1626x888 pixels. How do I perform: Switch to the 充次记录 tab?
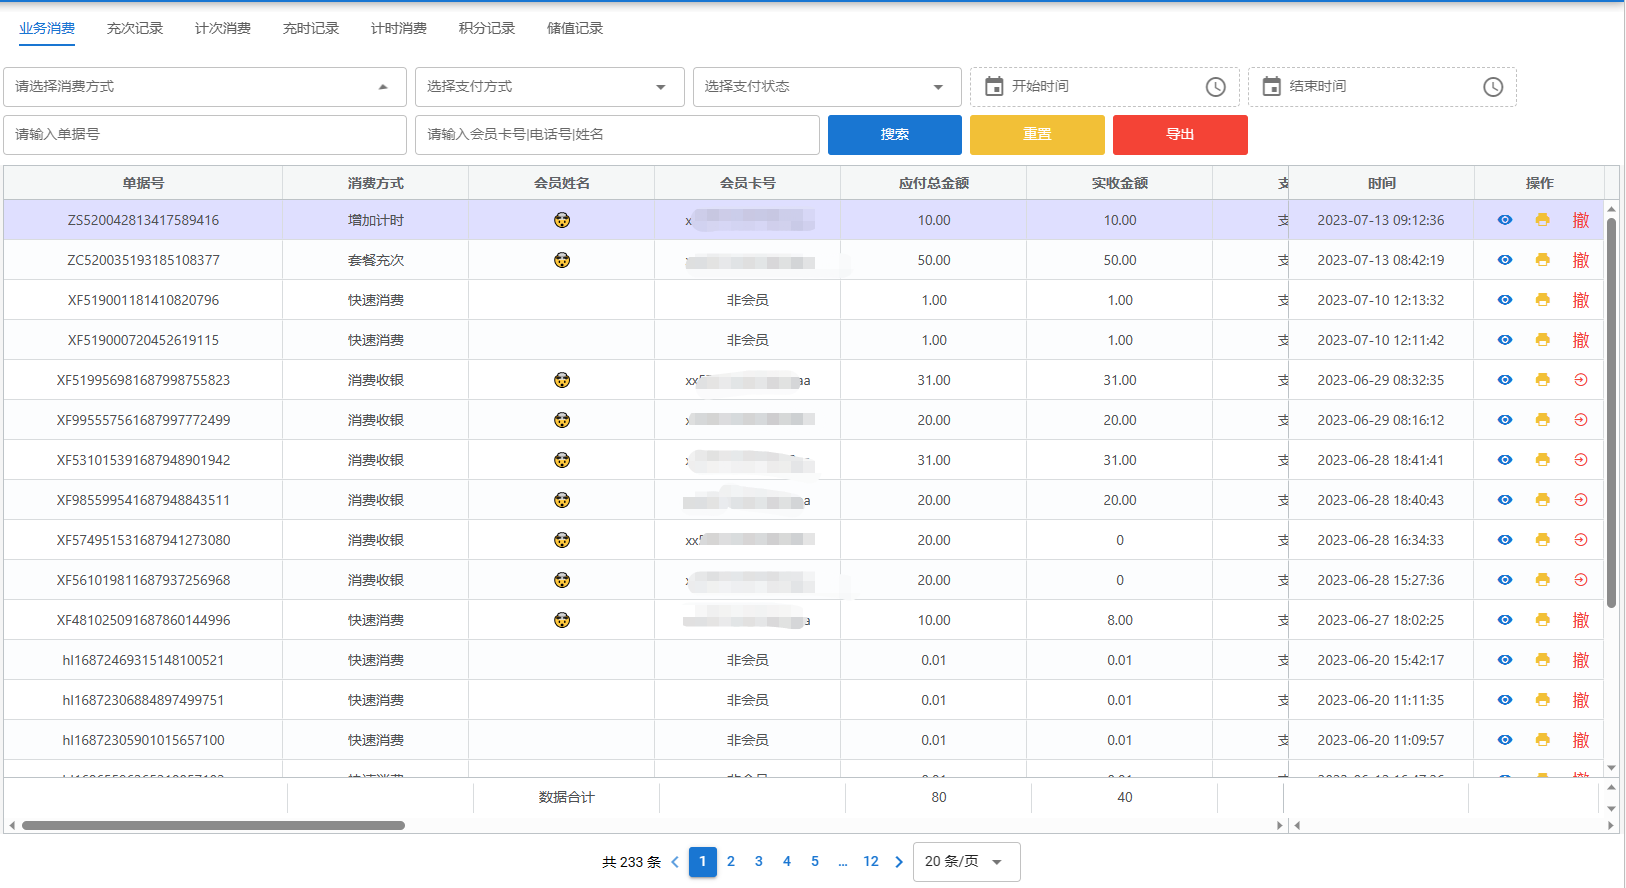[135, 28]
